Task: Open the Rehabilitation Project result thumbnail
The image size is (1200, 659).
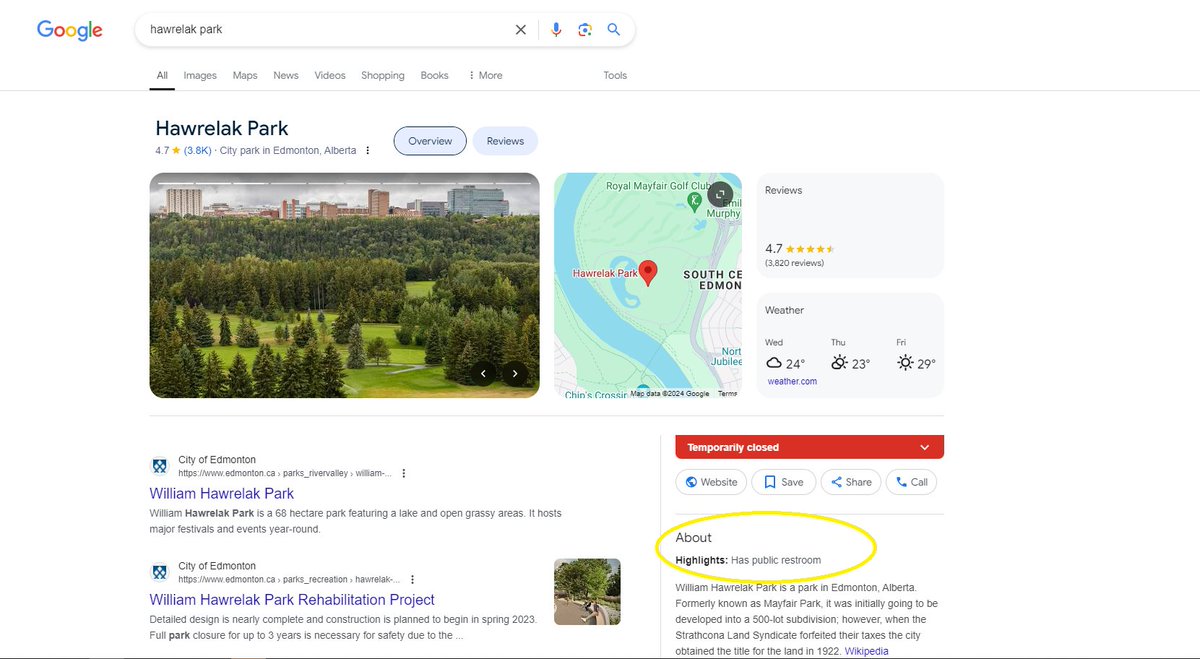Action: tap(587, 592)
